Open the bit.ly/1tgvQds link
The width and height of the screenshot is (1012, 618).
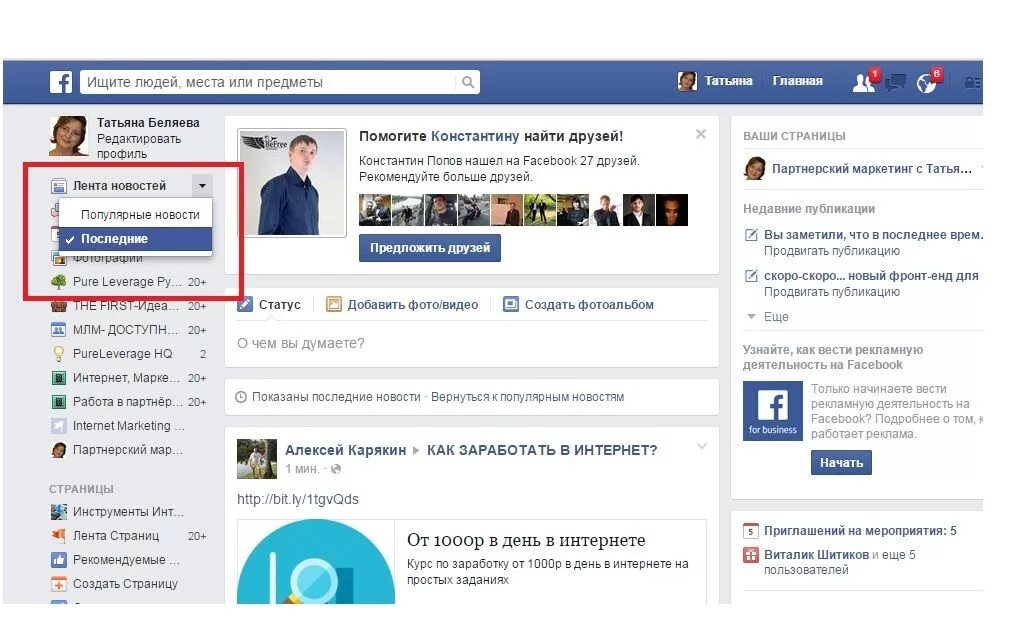(x=298, y=499)
